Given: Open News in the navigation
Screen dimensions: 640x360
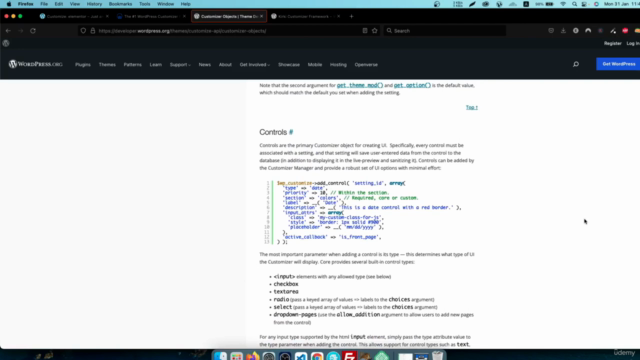Looking at the screenshot, I should [204, 64].
